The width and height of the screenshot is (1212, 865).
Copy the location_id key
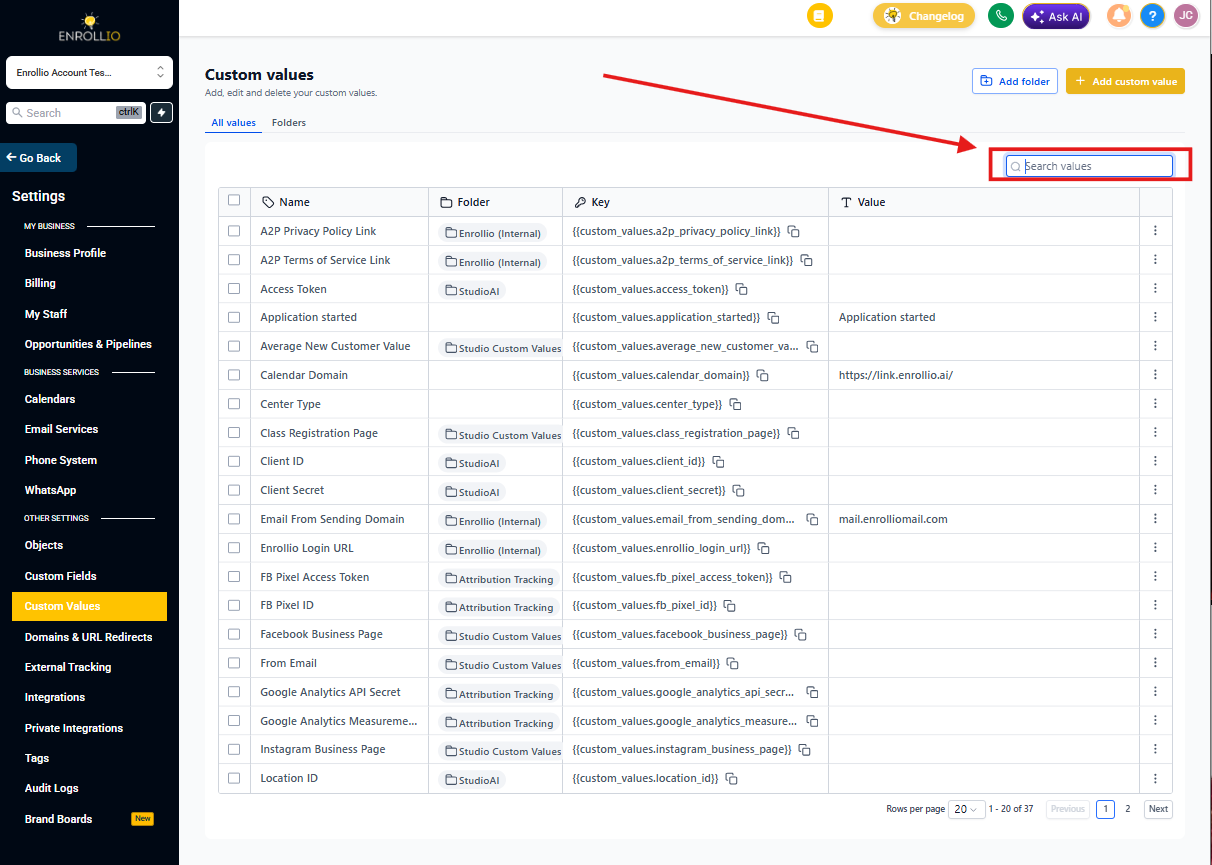tap(731, 778)
